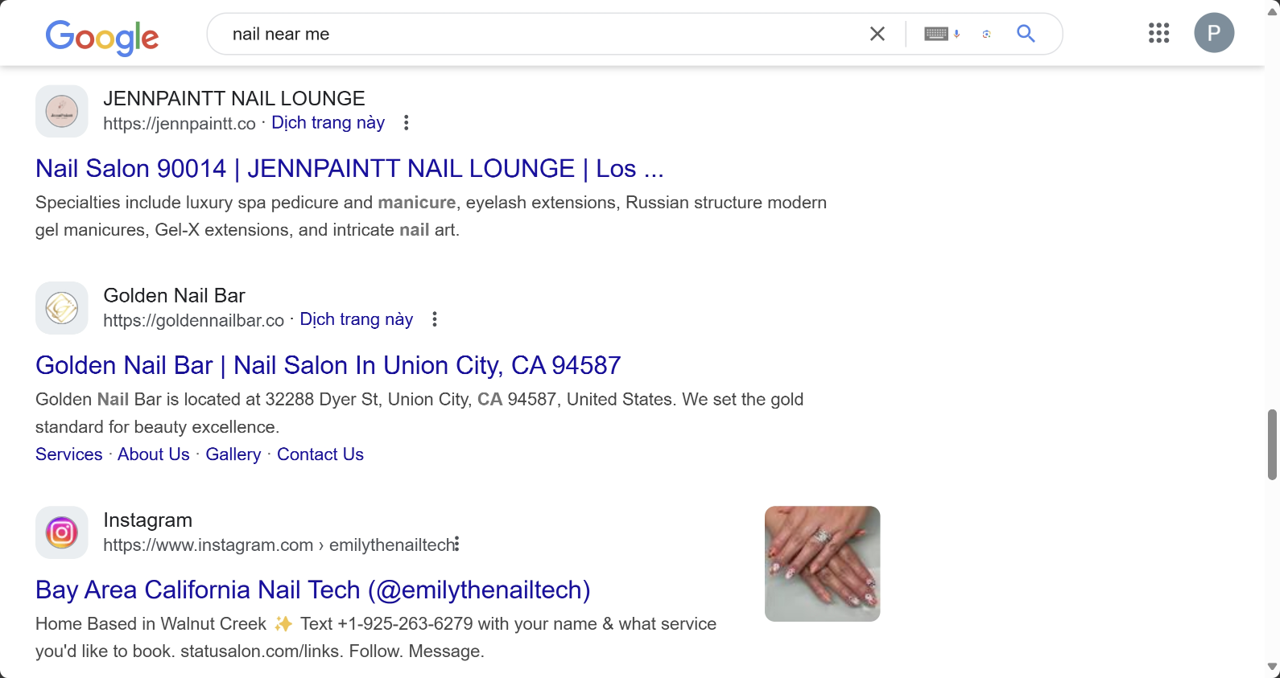The image size is (1280, 678).
Task: Open the Google homepage logo
Action: point(102,36)
